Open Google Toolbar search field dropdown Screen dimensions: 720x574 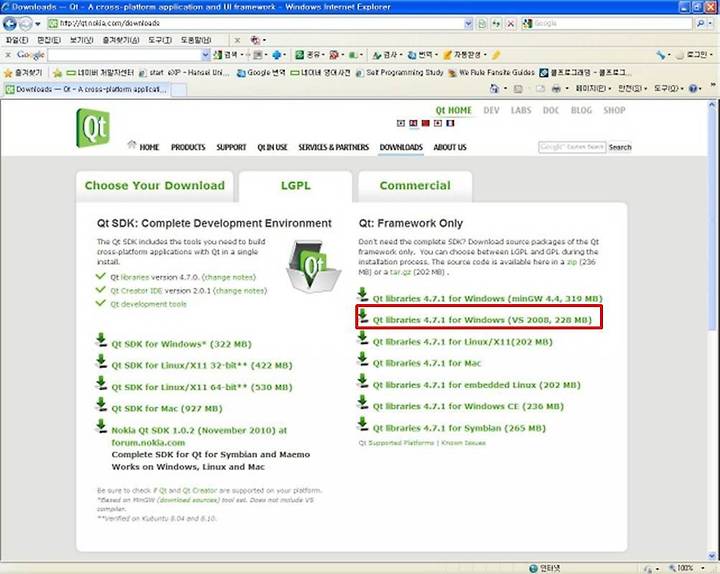click(x=205, y=55)
